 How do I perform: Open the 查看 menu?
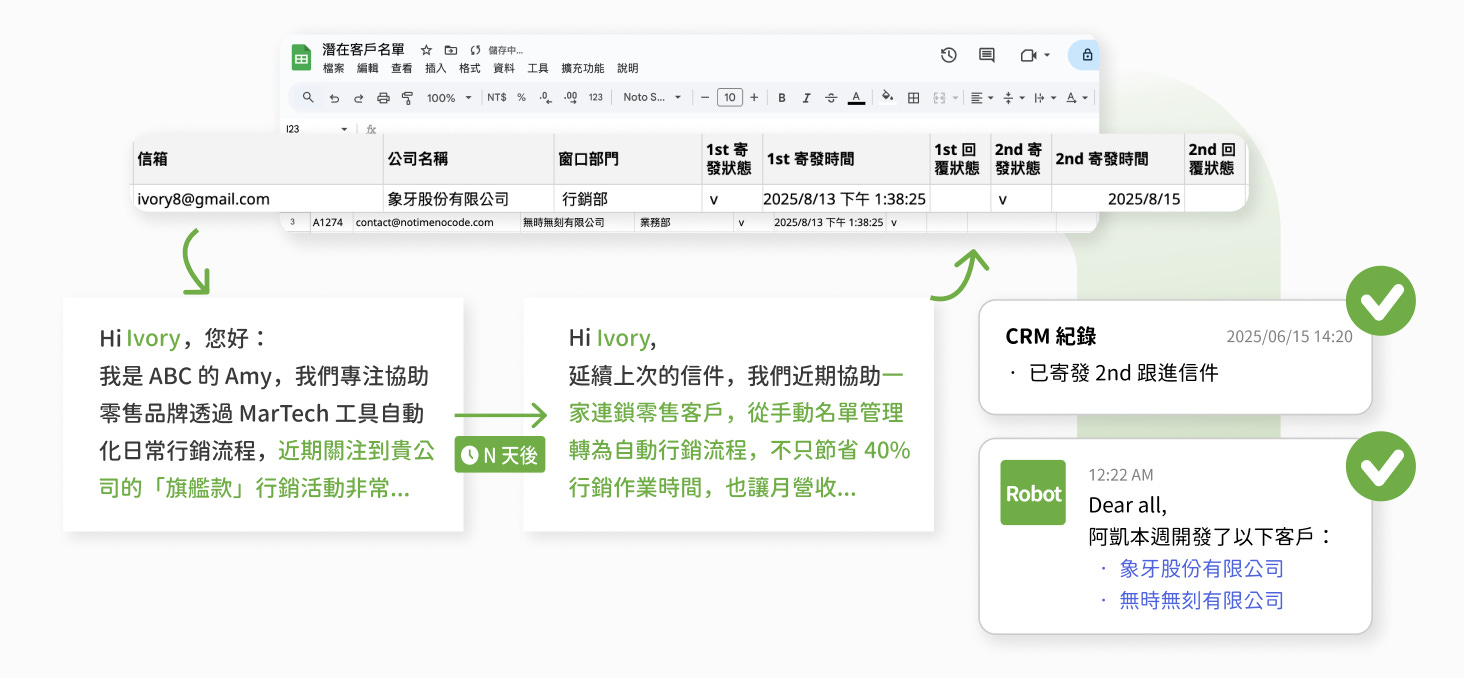[402, 69]
